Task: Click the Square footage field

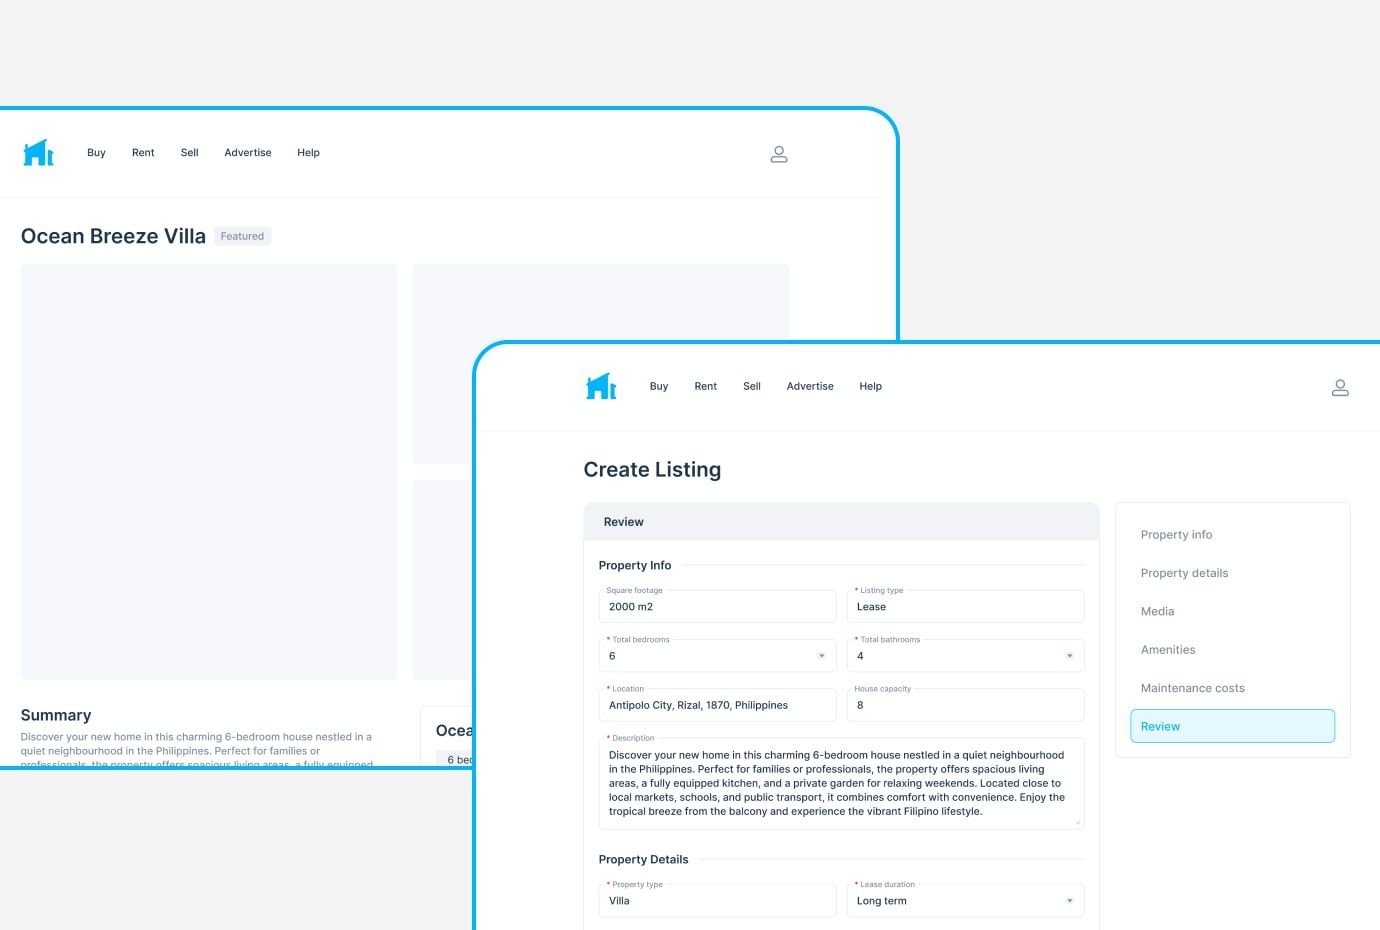Action: click(x=718, y=607)
